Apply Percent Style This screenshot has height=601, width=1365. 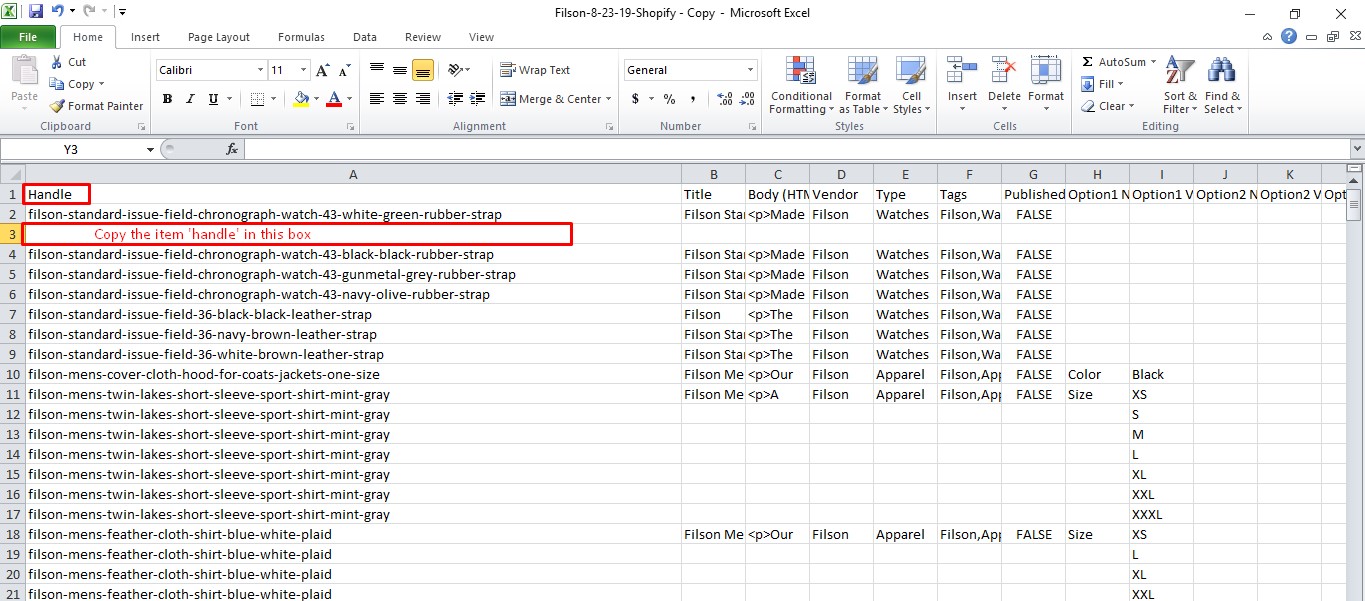pos(669,99)
